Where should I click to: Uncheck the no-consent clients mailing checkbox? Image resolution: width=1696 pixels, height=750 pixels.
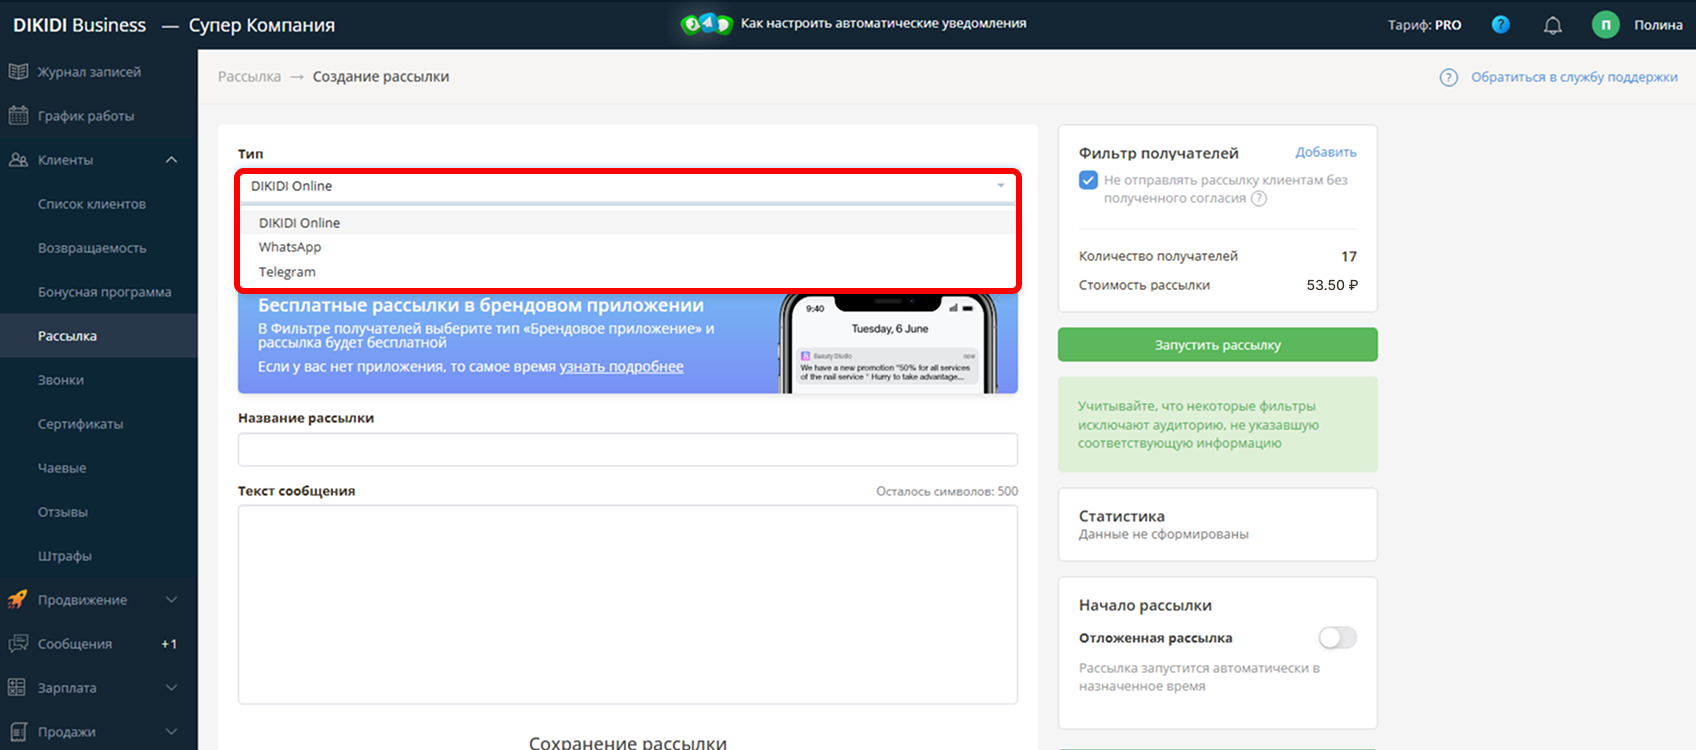1088,181
